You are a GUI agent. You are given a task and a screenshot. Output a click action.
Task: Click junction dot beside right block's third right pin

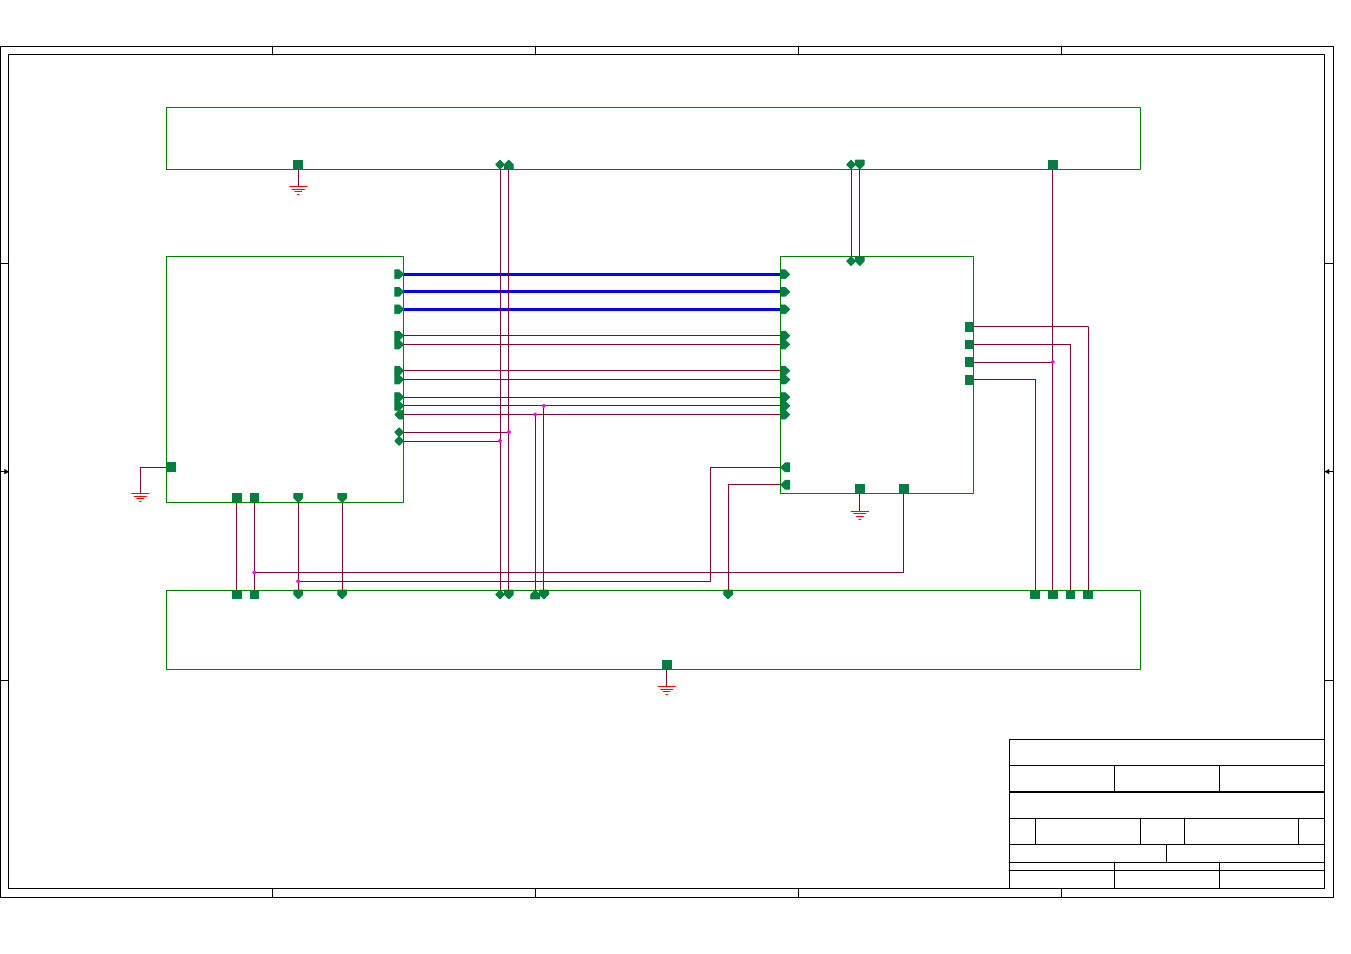point(1053,362)
